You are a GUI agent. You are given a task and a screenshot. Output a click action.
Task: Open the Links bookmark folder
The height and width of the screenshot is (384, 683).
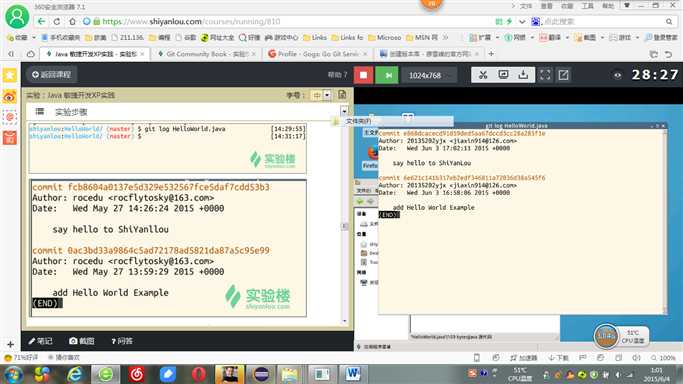[315, 37]
